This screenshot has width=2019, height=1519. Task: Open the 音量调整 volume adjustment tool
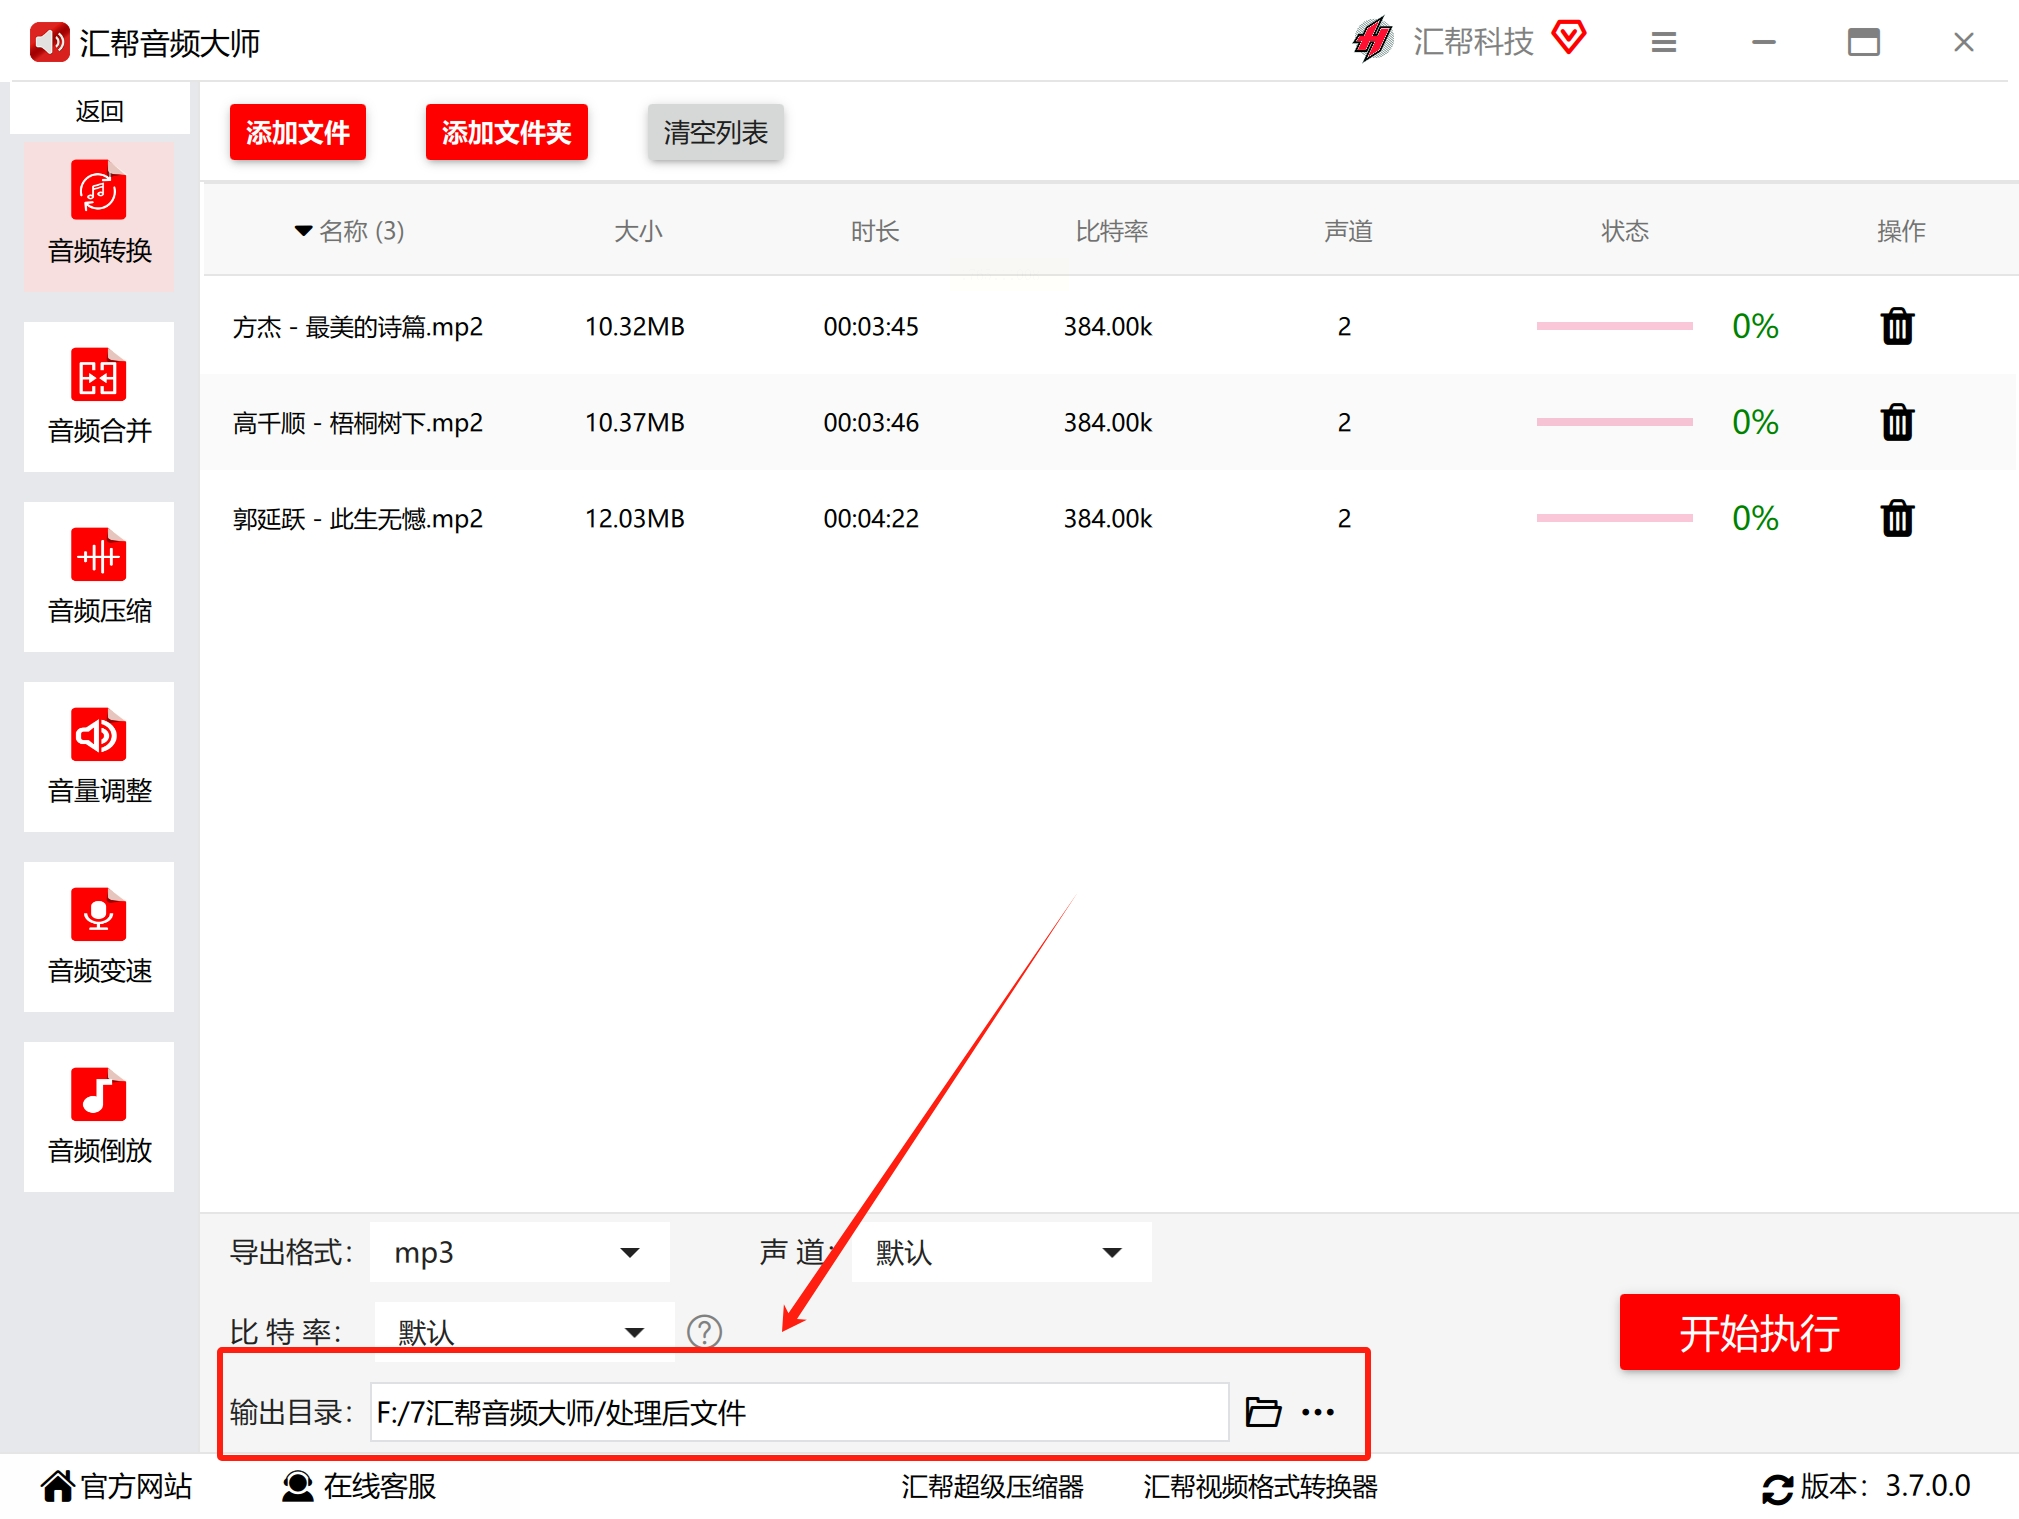coord(99,757)
